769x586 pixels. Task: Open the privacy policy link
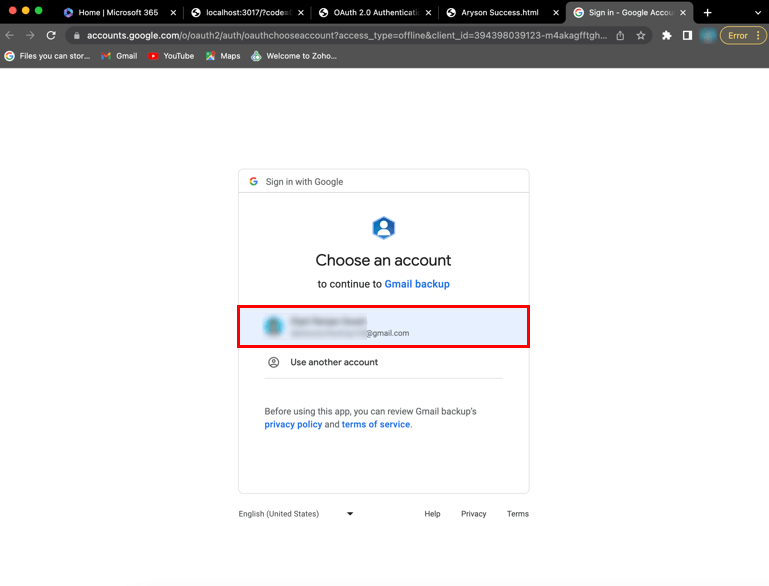coord(293,424)
